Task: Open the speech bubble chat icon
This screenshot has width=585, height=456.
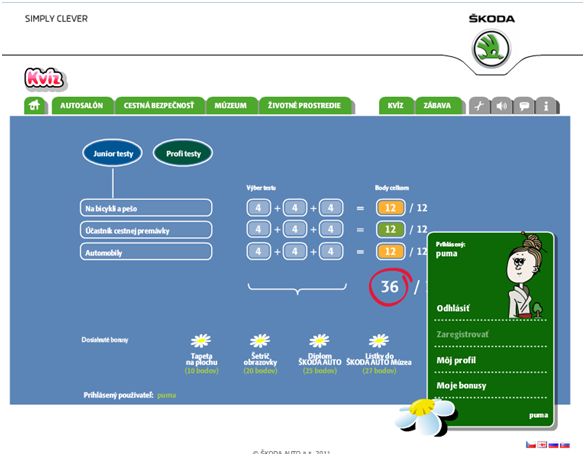Action: (524, 106)
